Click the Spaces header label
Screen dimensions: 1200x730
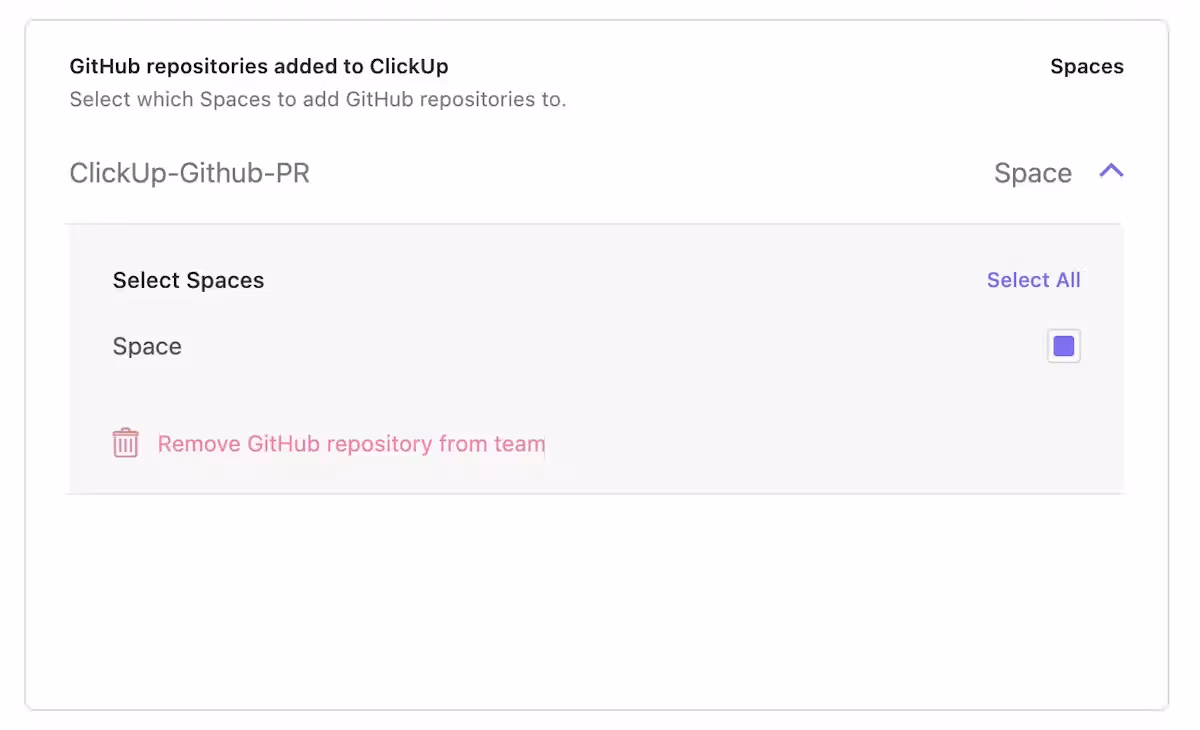[1087, 66]
